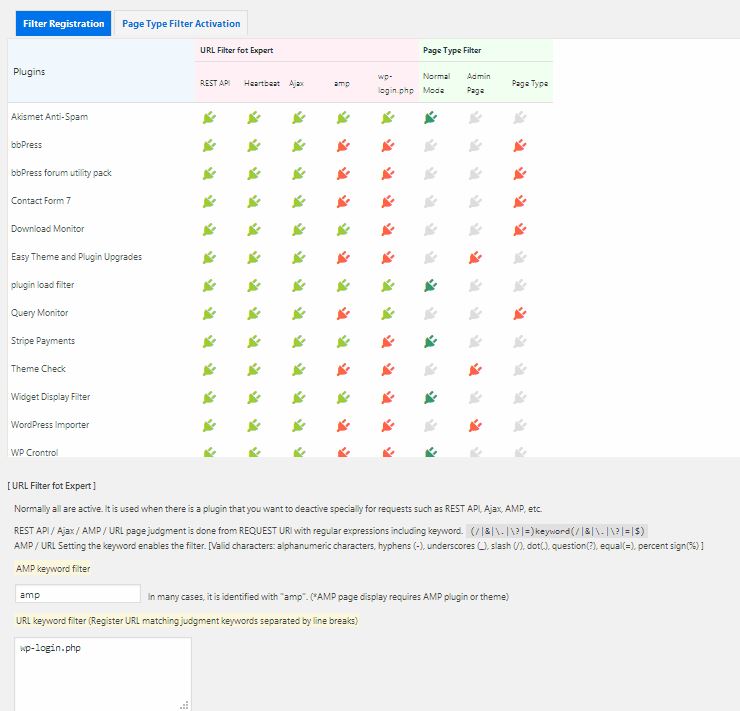
Task: Click the Admin Page column header
Action: (479, 83)
